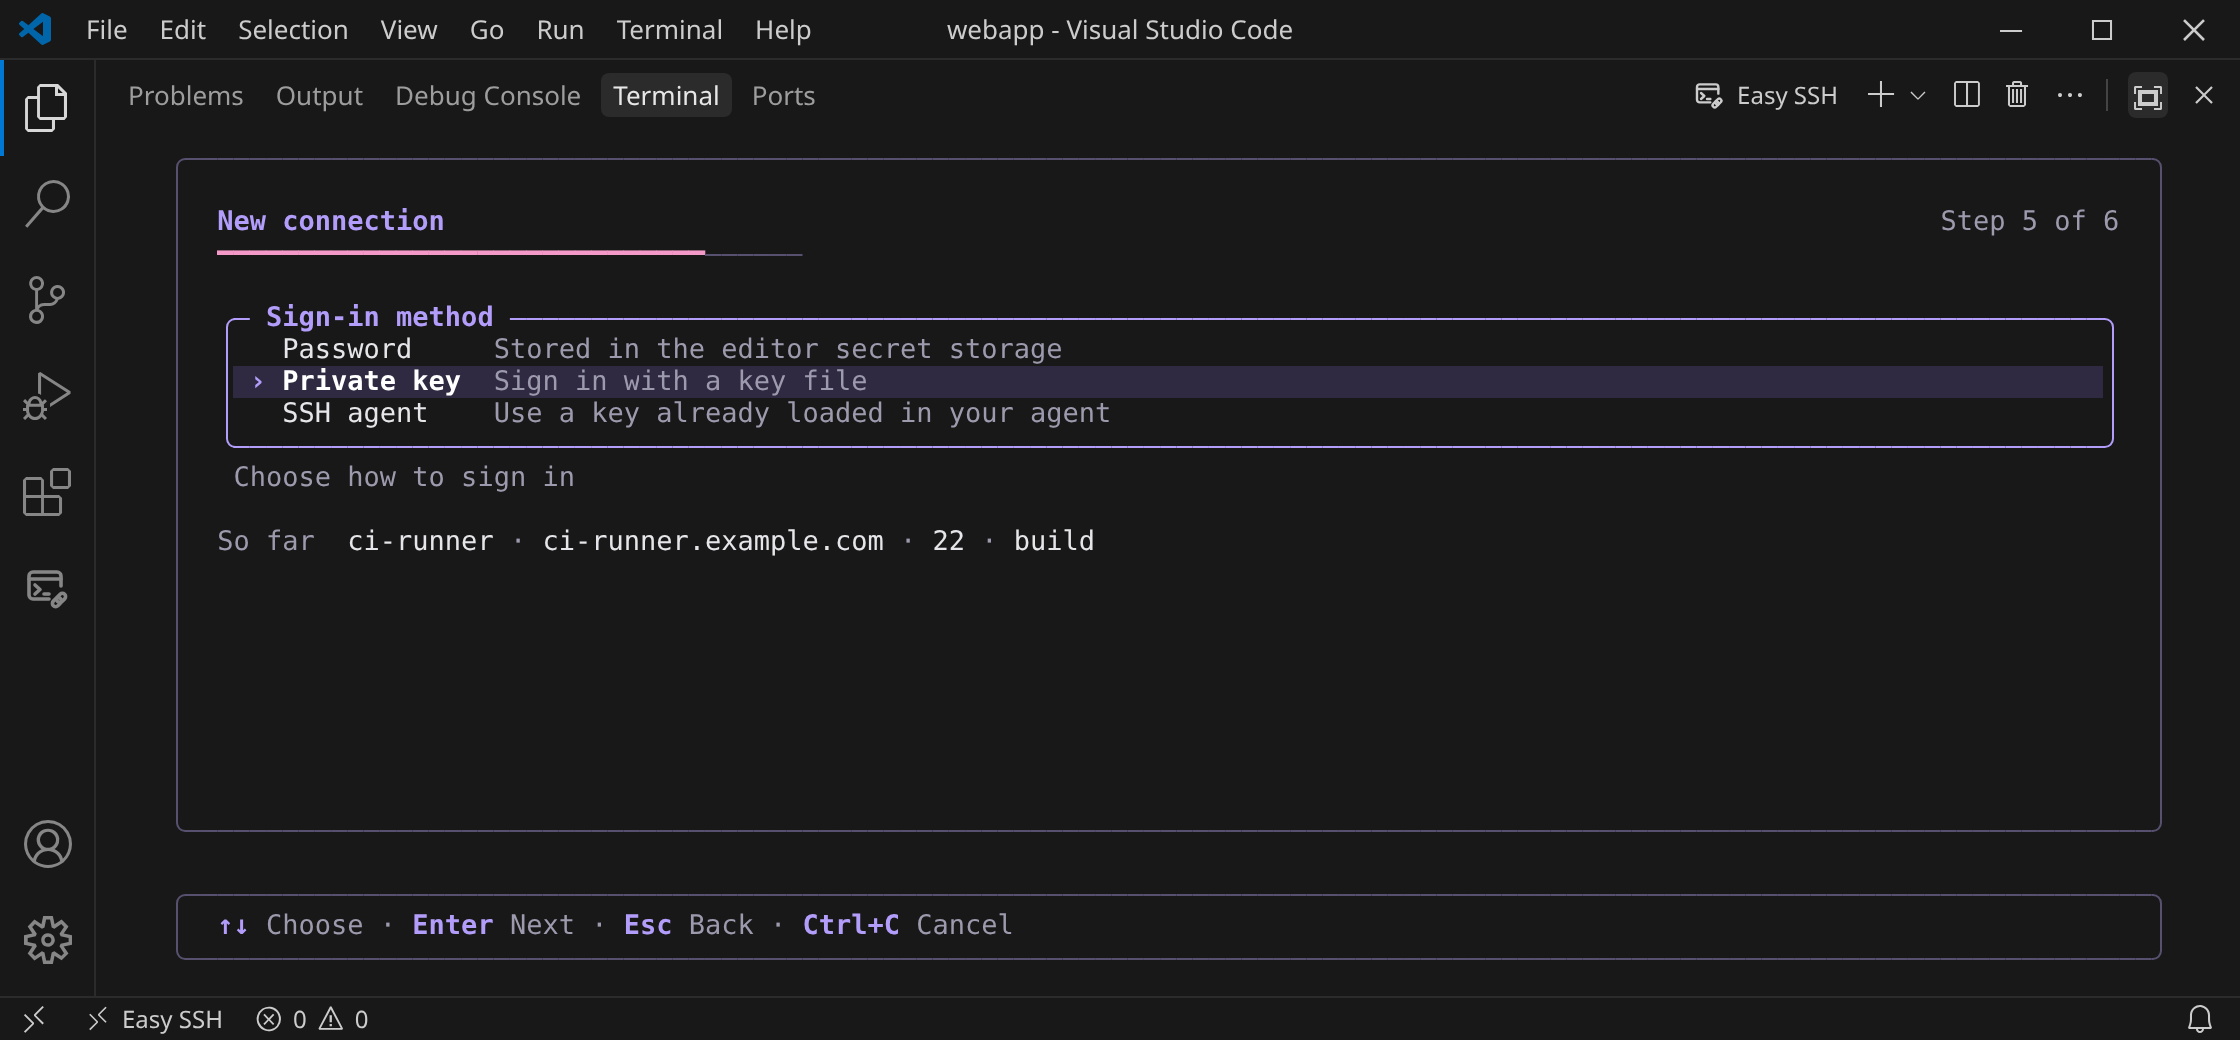Click the Enter Next hint
The image size is (2240, 1040).
pyautogui.click(x=493, y=925)
